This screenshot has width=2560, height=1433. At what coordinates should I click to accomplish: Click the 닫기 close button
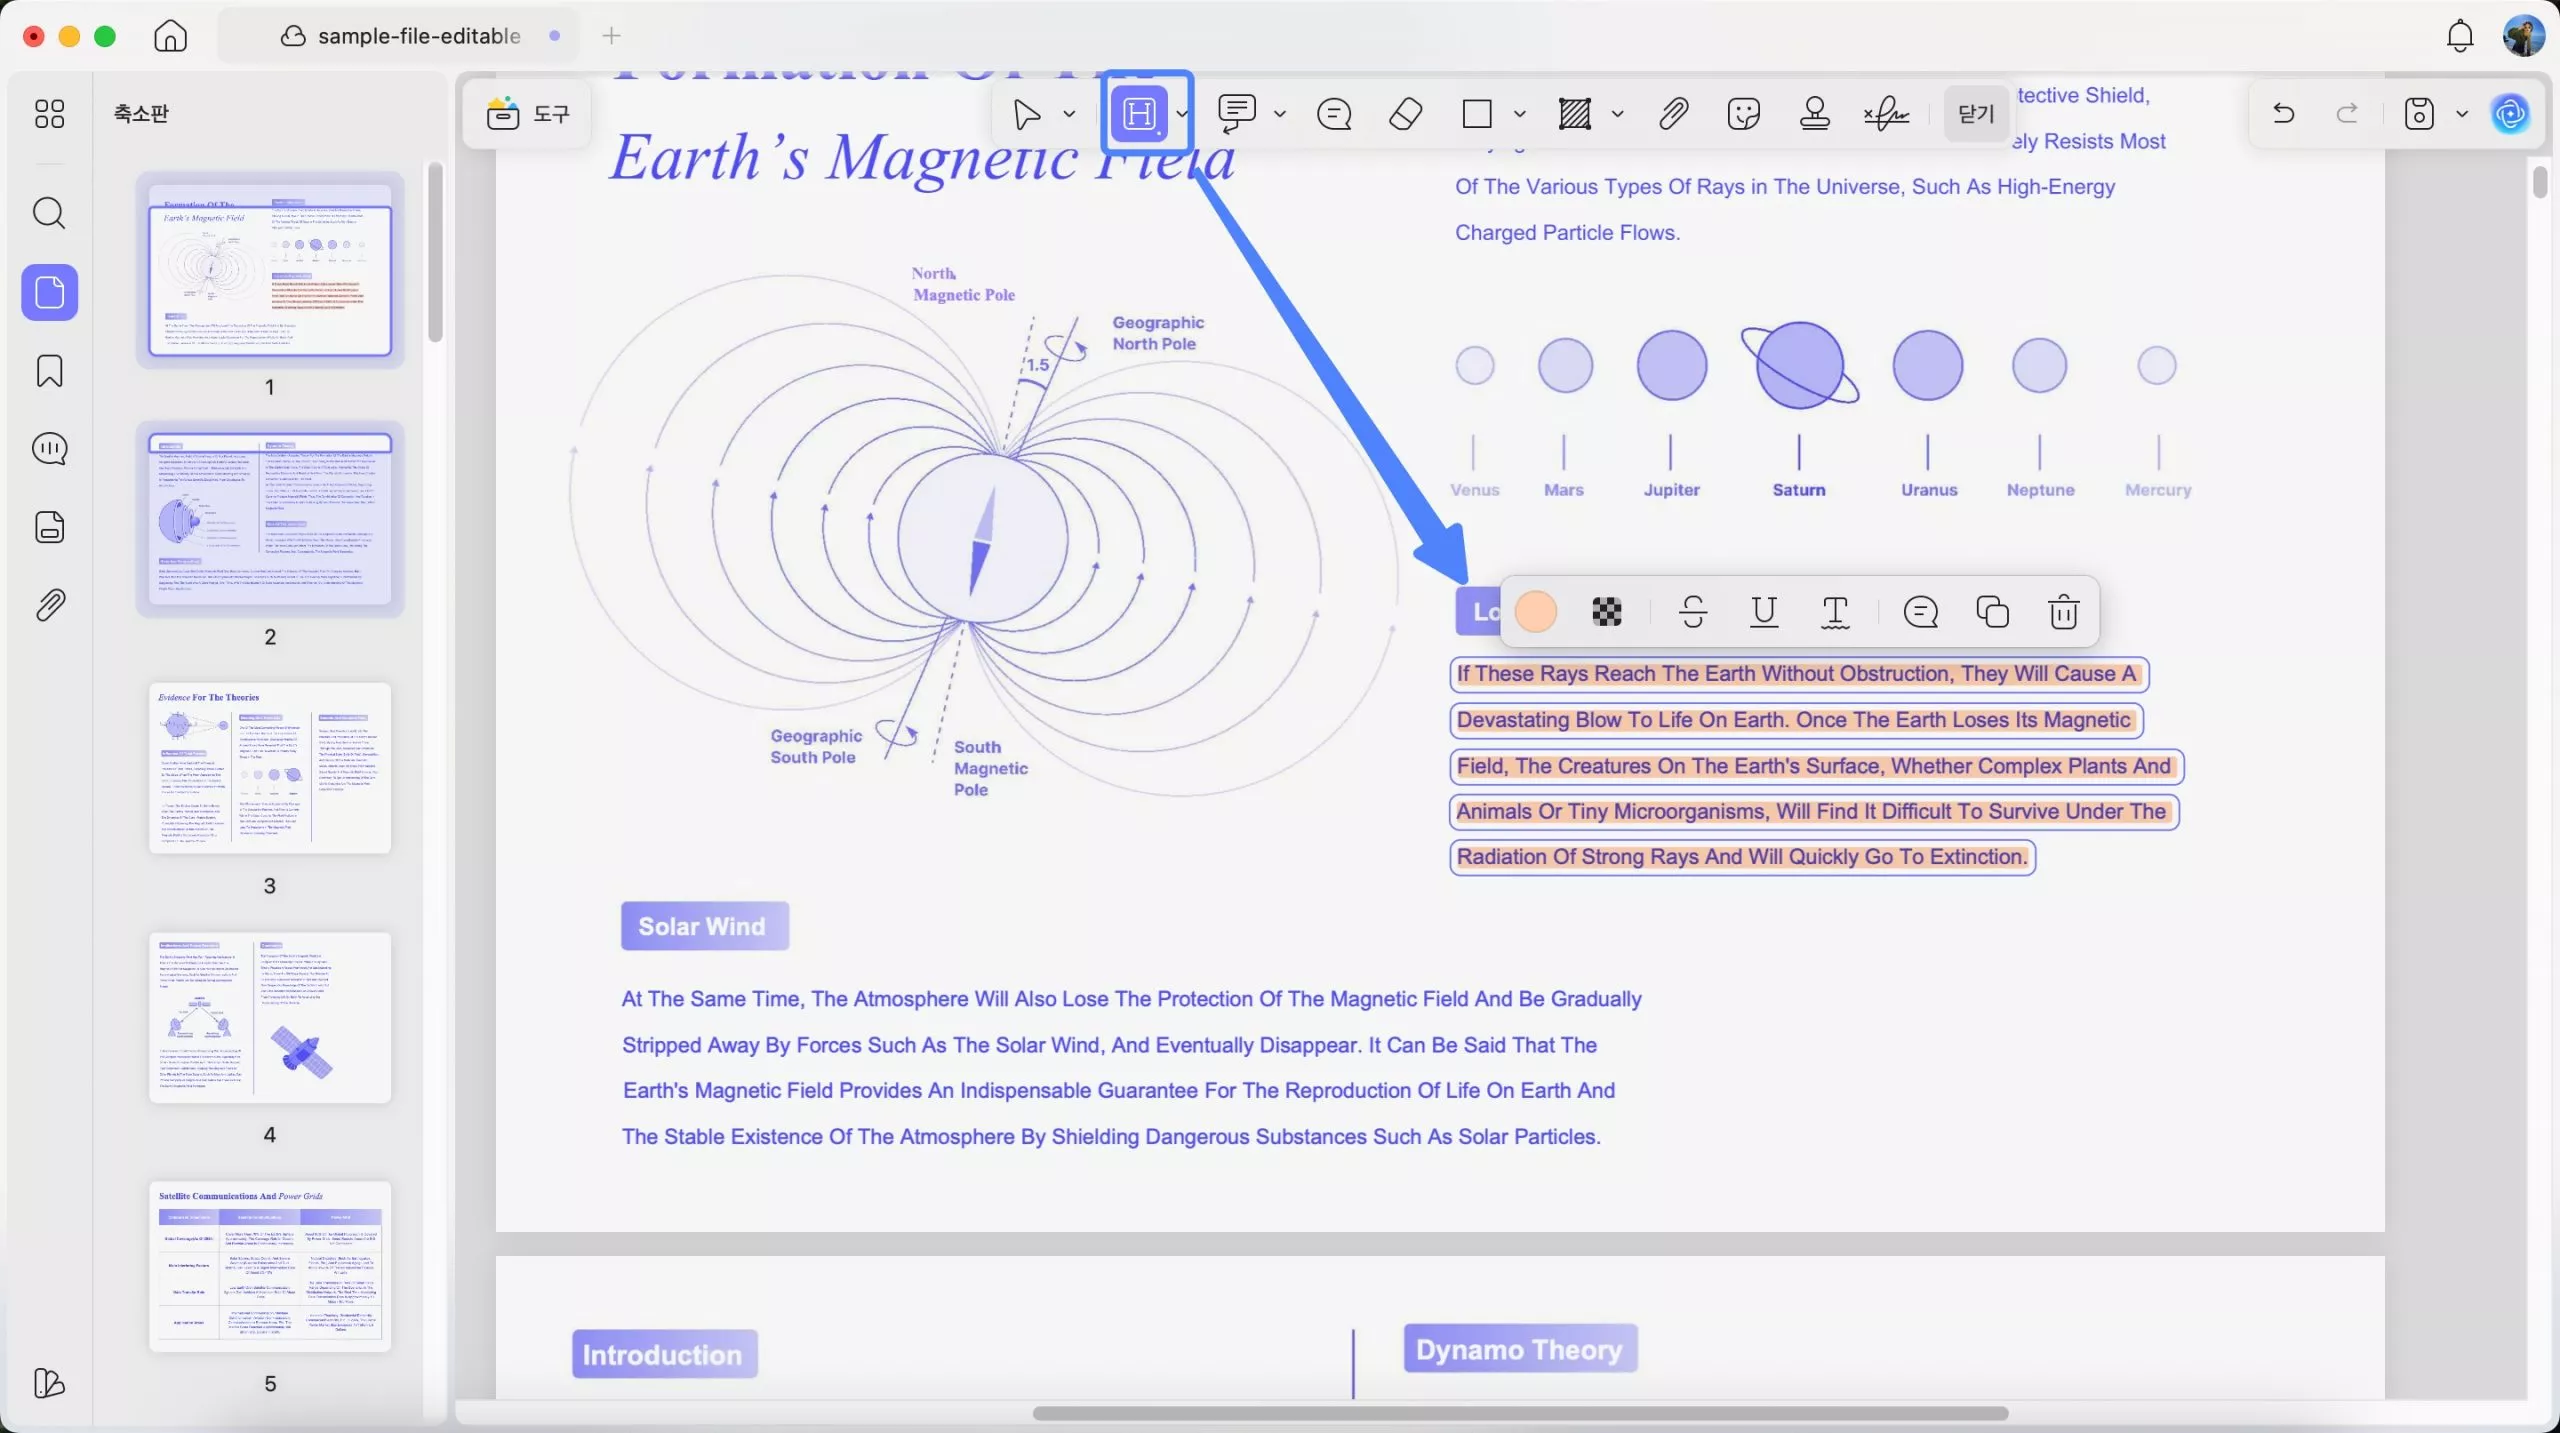point(1975,114)
